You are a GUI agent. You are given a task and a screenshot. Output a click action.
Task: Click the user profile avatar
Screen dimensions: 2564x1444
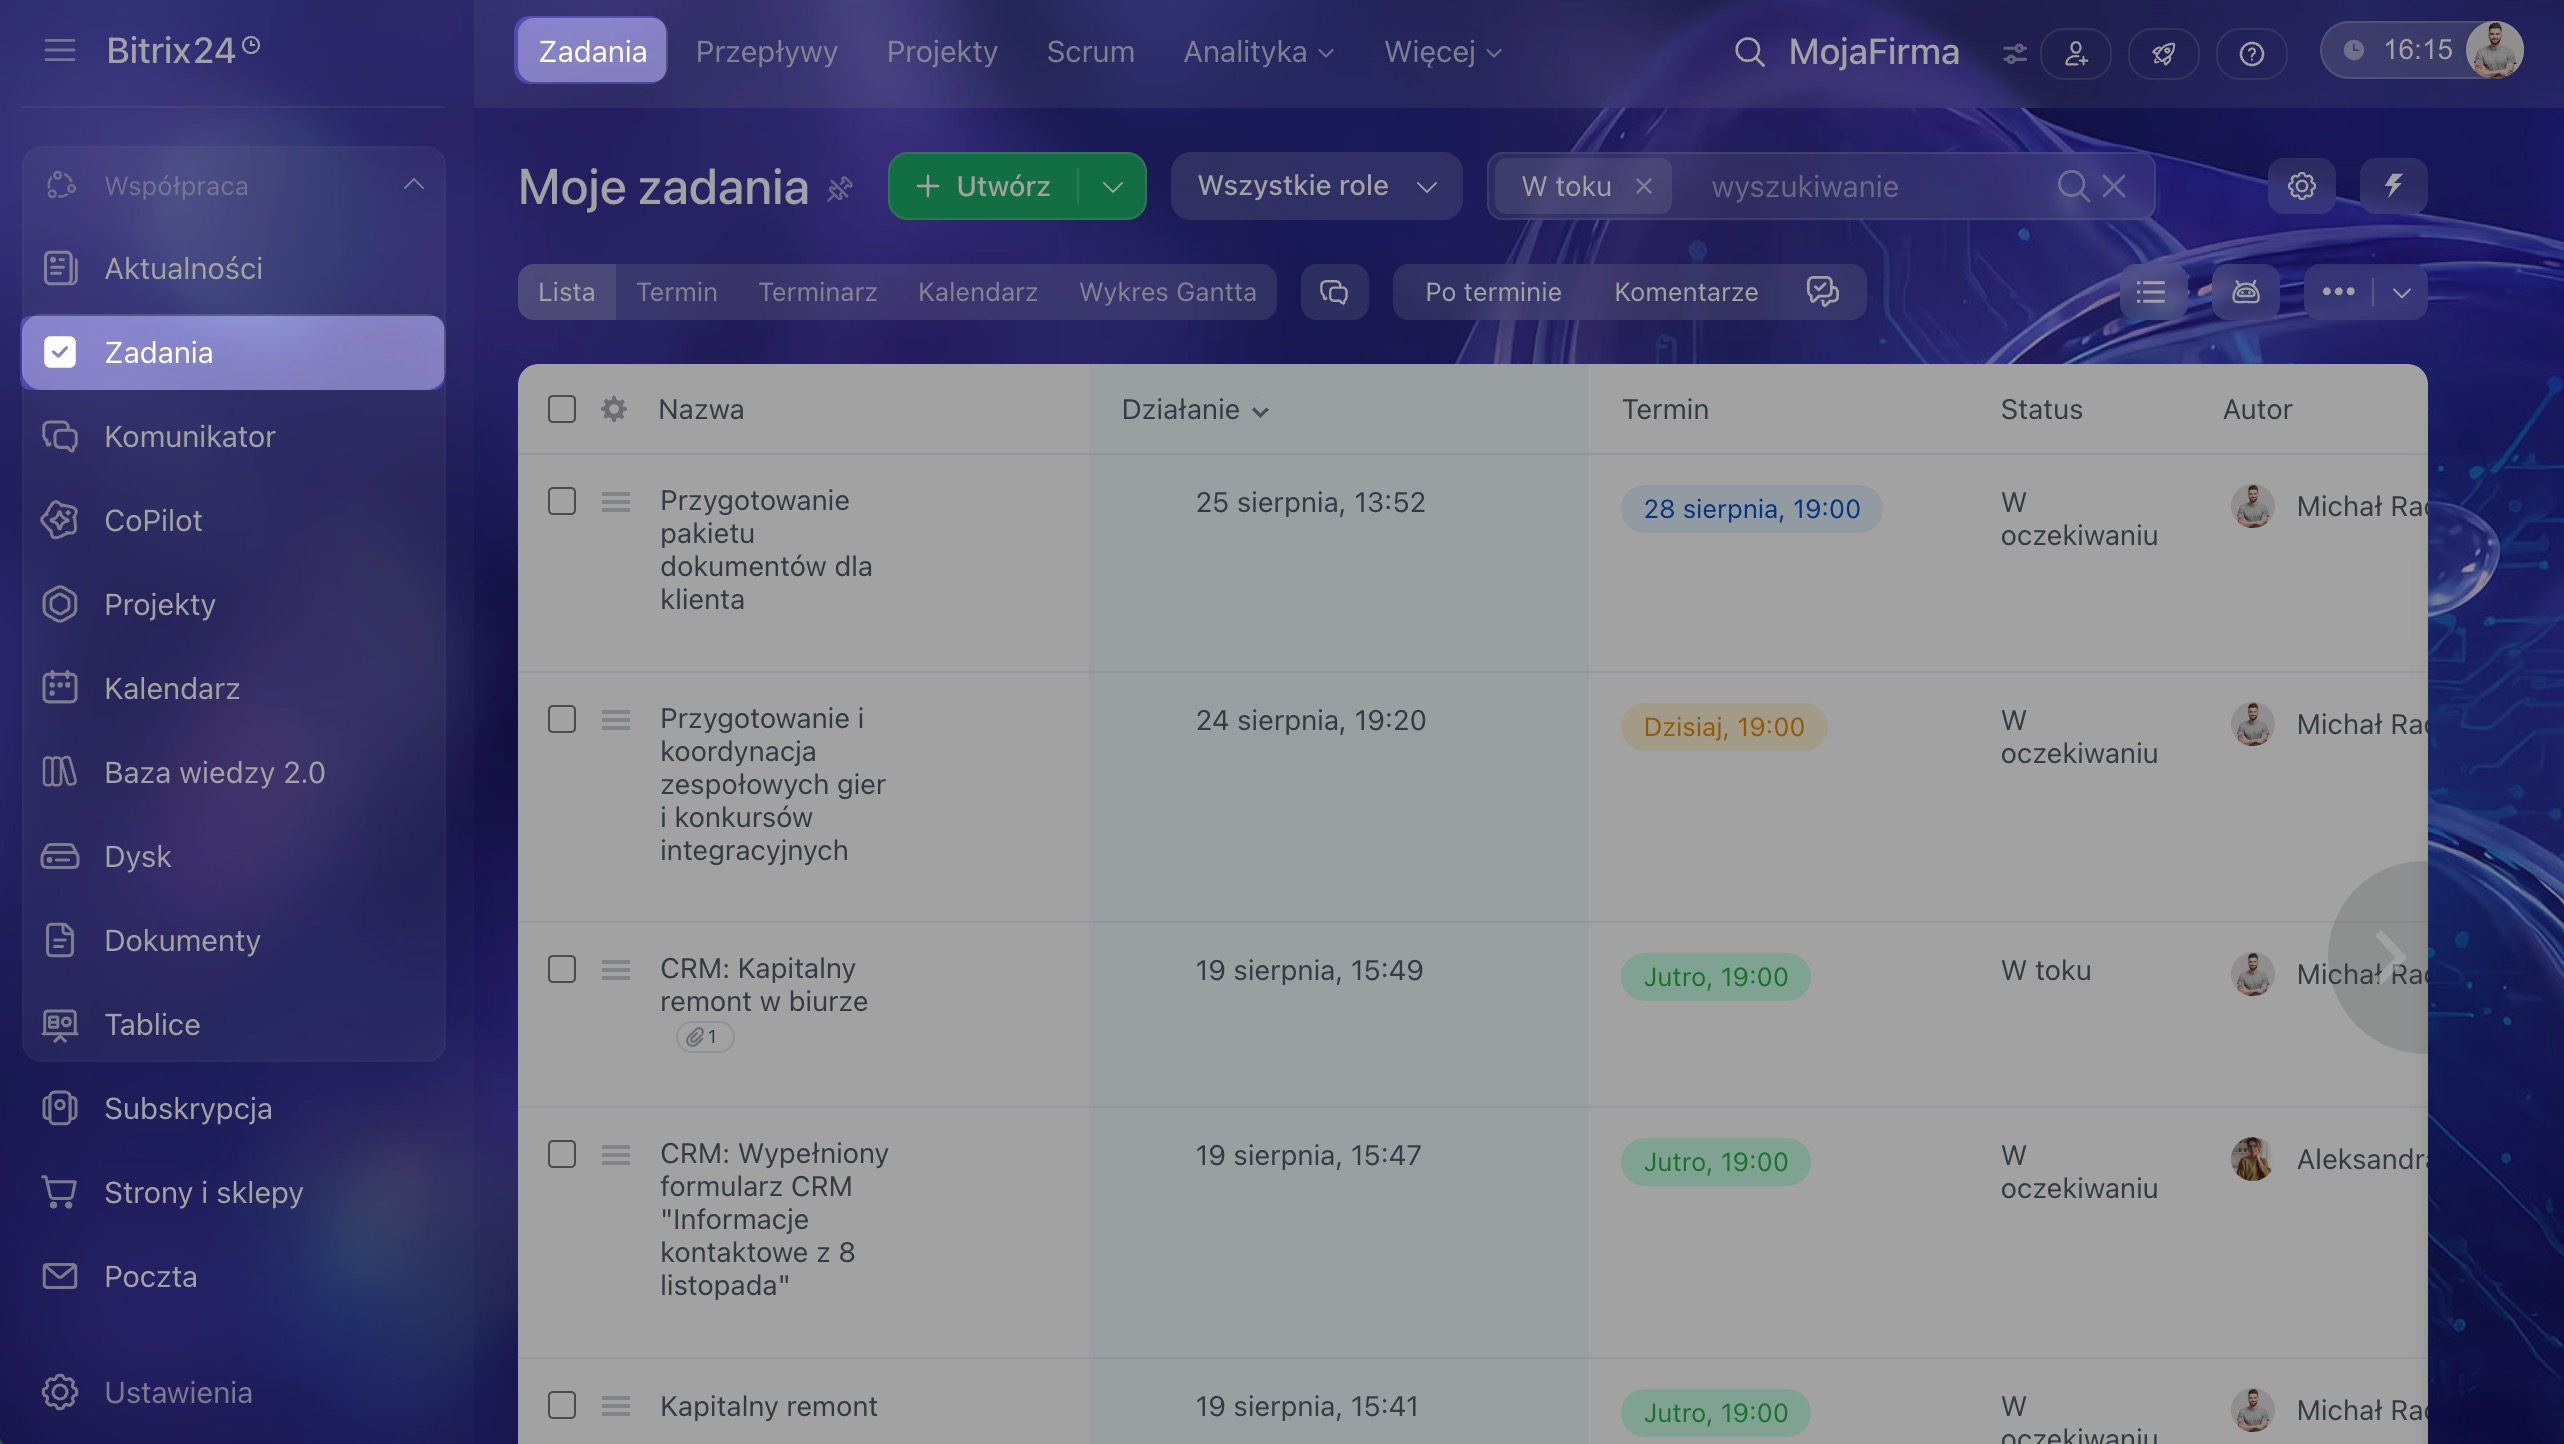pos(2494,50)
